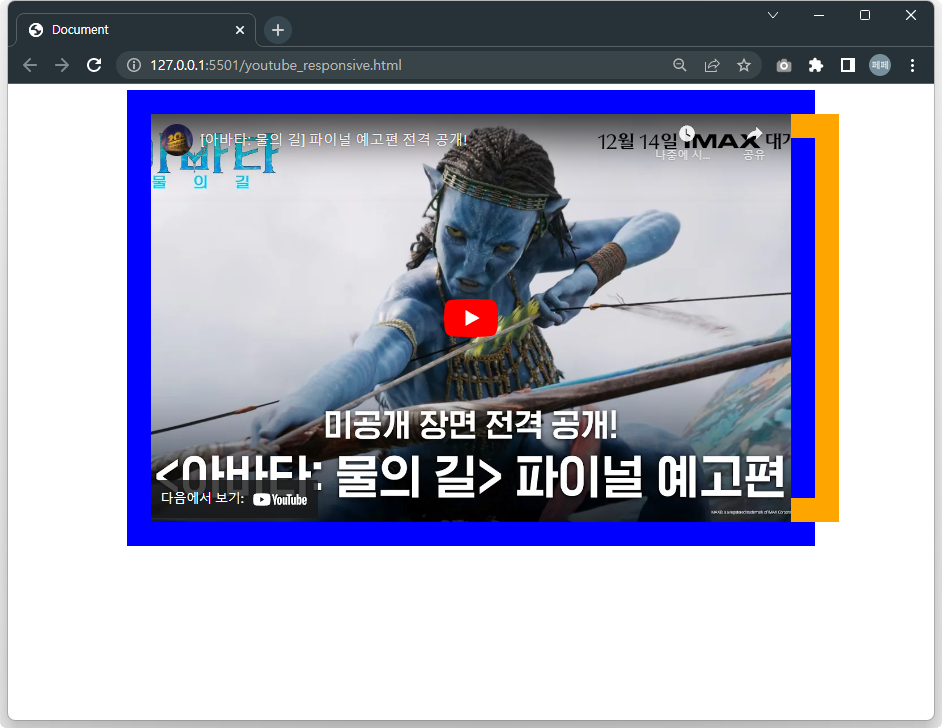Click the camera extension icon

coord(783,65)
